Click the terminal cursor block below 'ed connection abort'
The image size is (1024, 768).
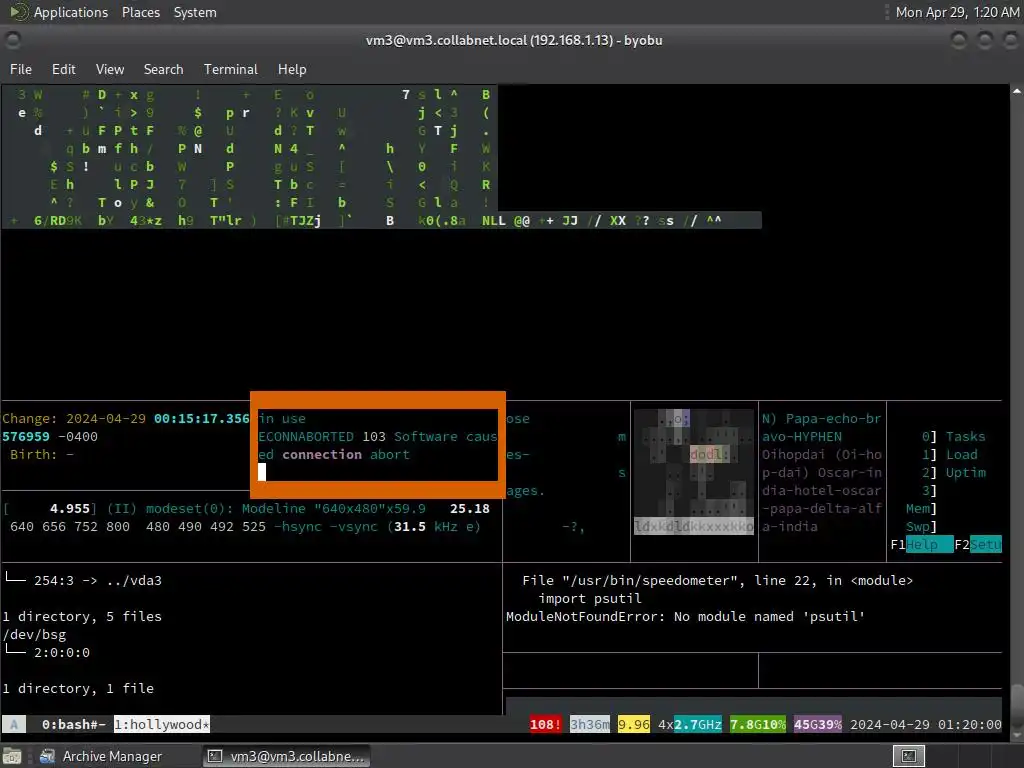(x=262, y=472)
